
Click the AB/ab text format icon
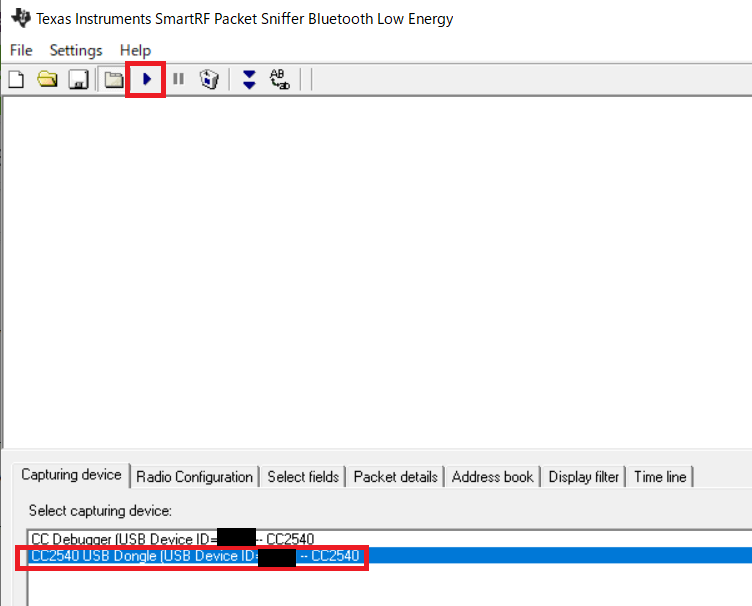[x=280, y=80]
